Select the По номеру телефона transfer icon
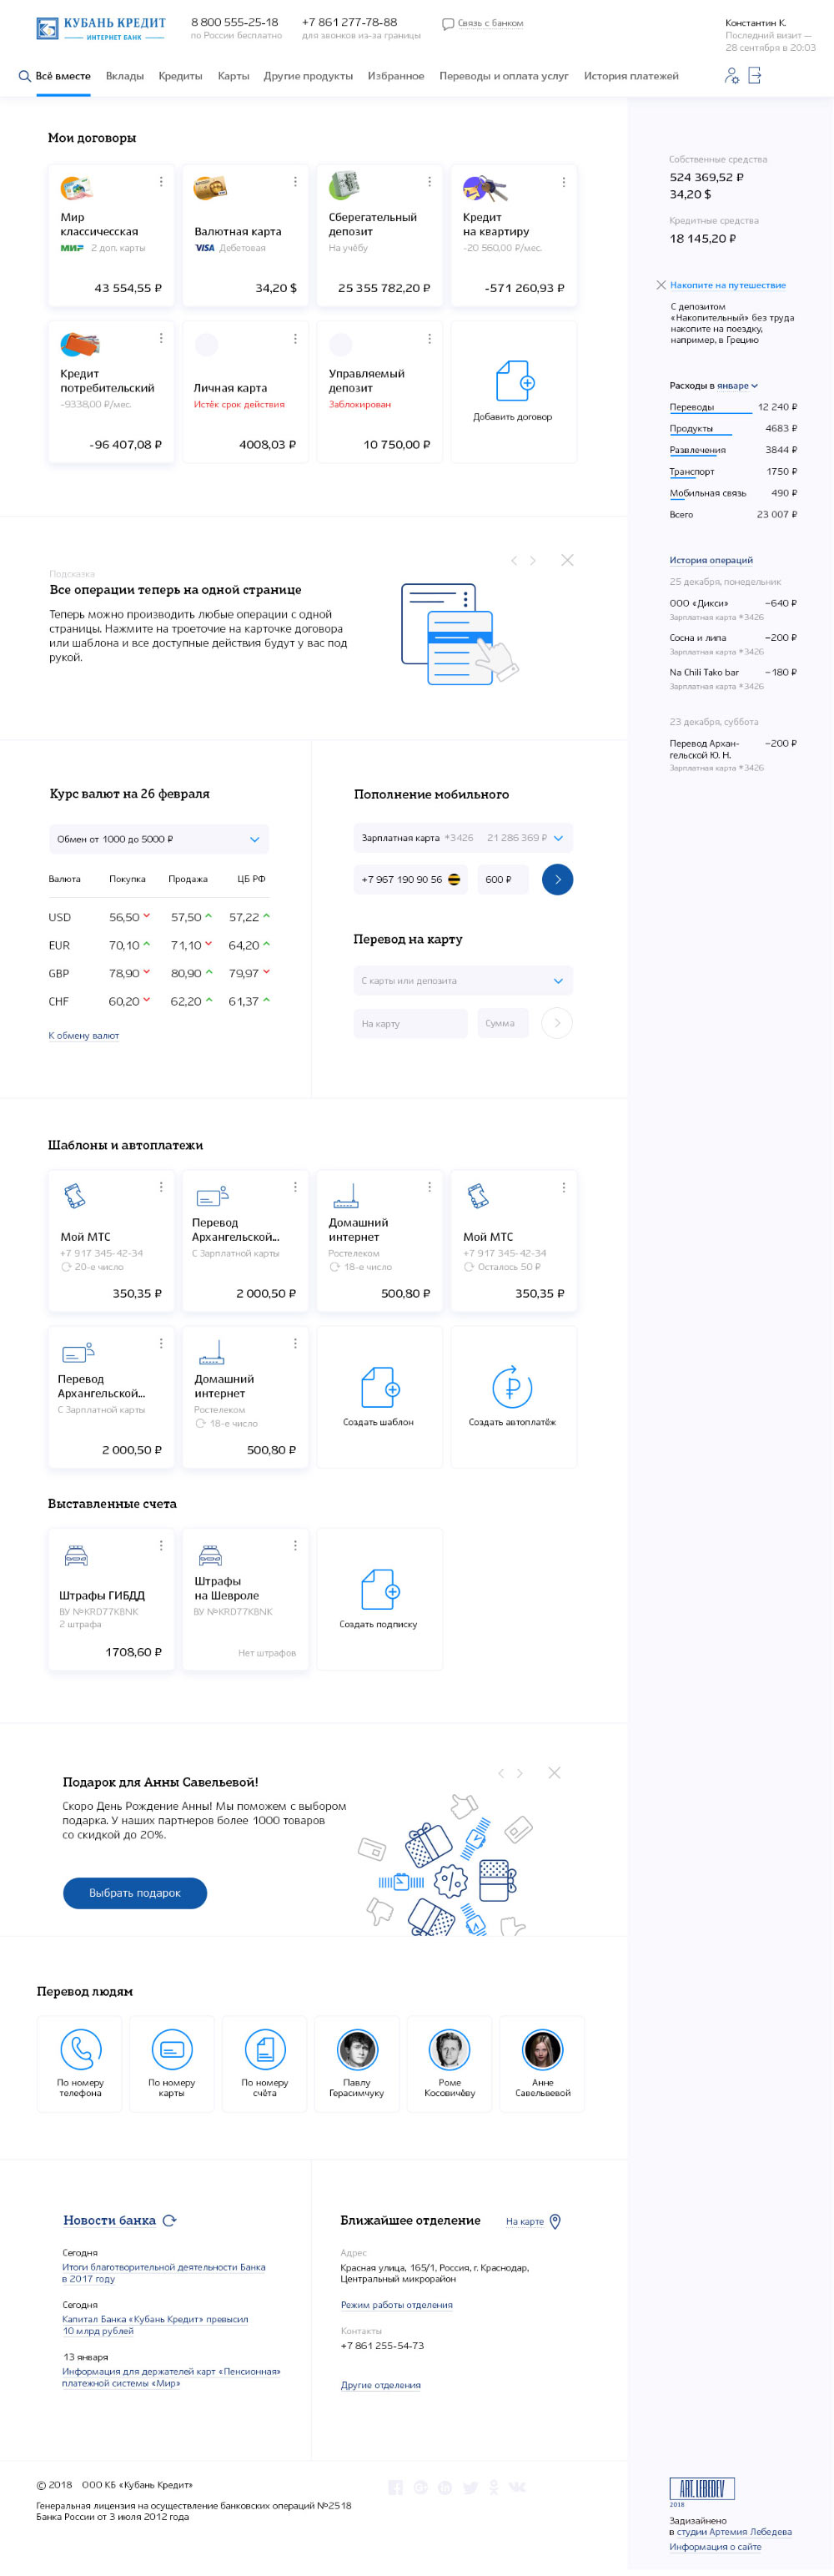834x2576 pixels. click(81, 2049)
